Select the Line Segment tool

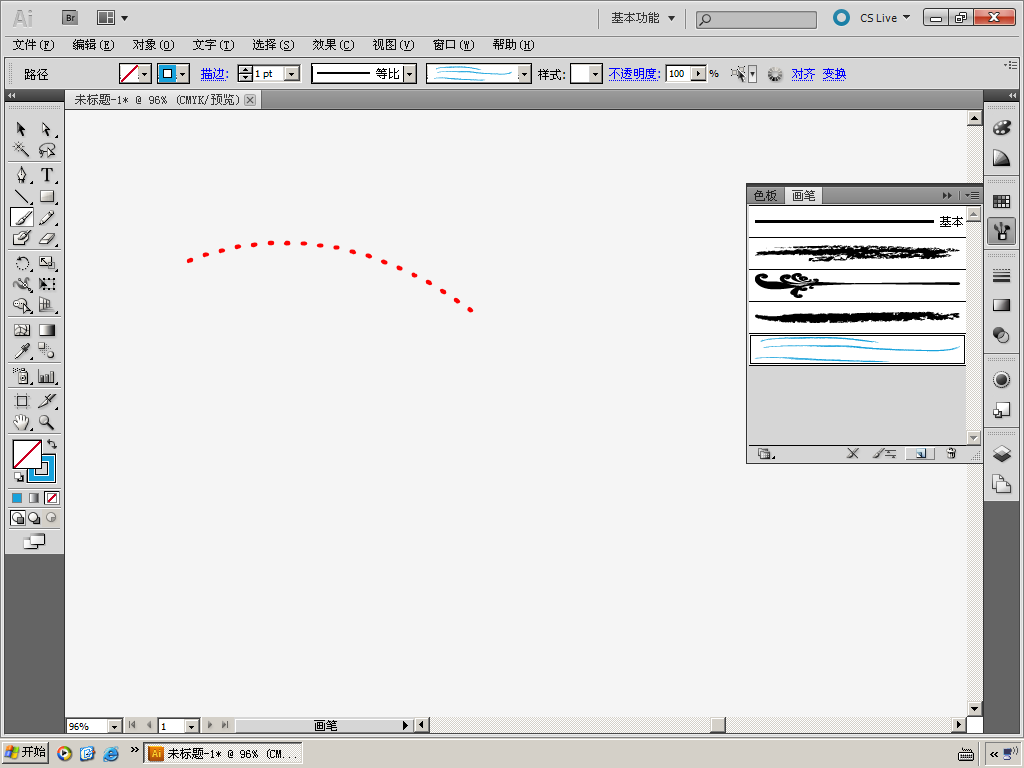pyautogui.click(x=21, y=196)
